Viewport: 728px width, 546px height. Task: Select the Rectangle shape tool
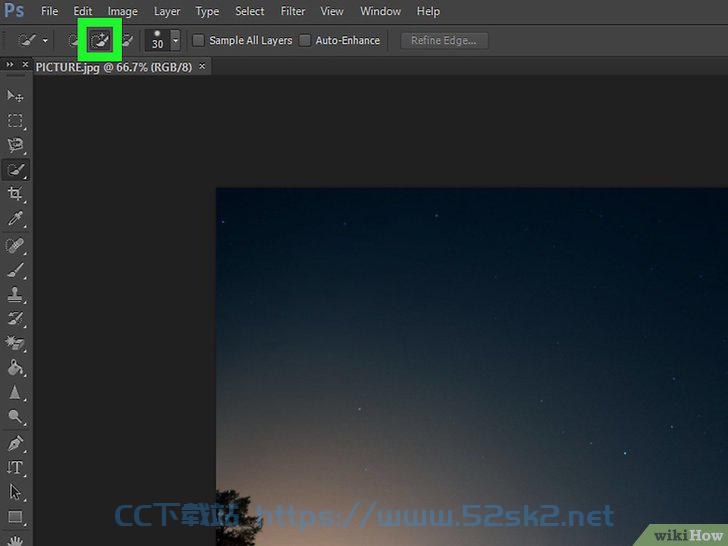click(x=15, y=517)
